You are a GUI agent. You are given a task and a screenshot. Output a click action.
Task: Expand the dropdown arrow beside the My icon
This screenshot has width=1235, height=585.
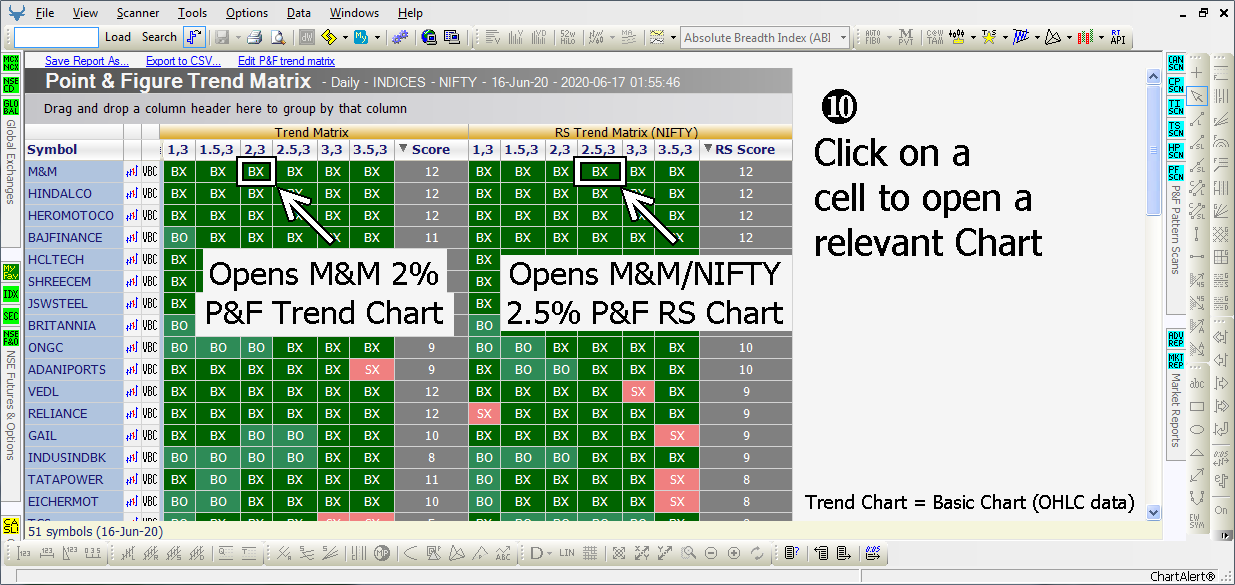coord(376,37)
